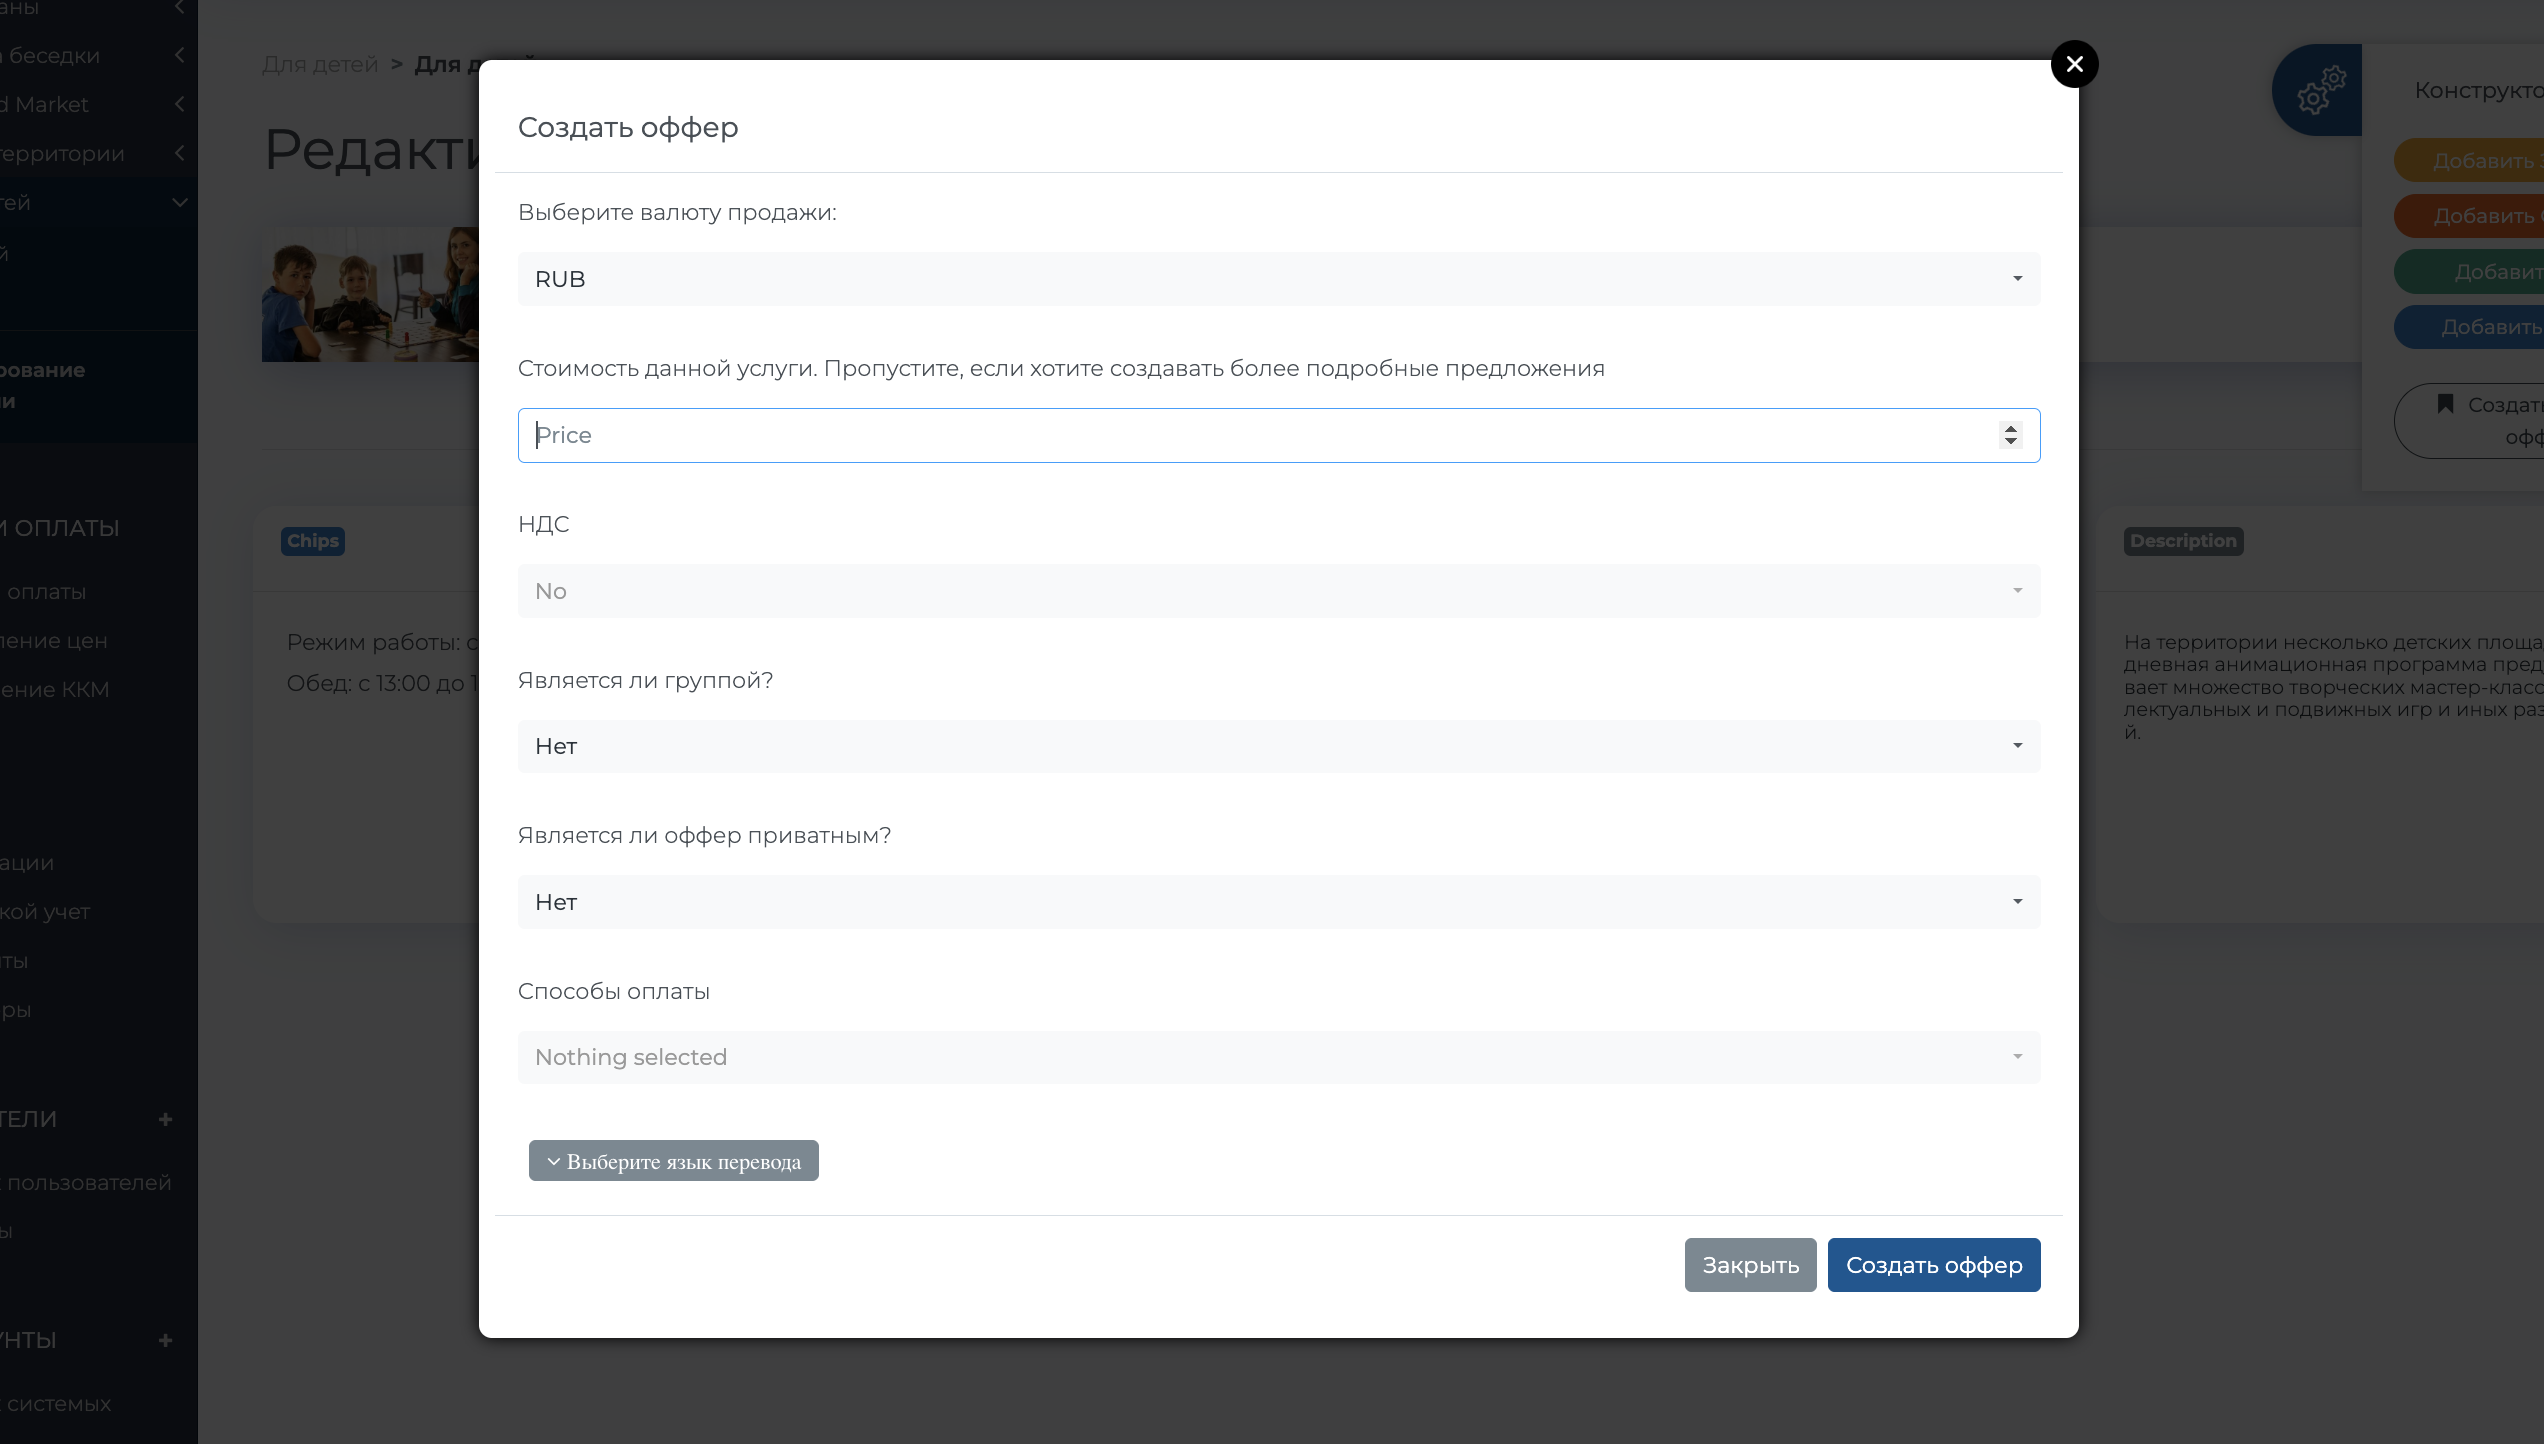The image size is (2544, 1444).
Task: Expand 'Выберите язык перевода' selector
Action: pos(673,1161)
